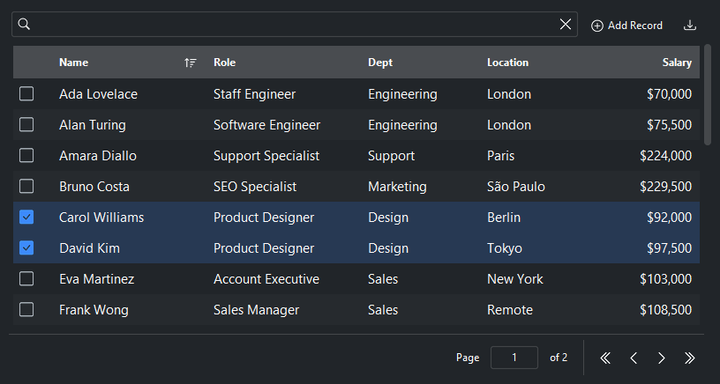Focus the search input field
Screen dimensions: 720x384
(295, 24)
